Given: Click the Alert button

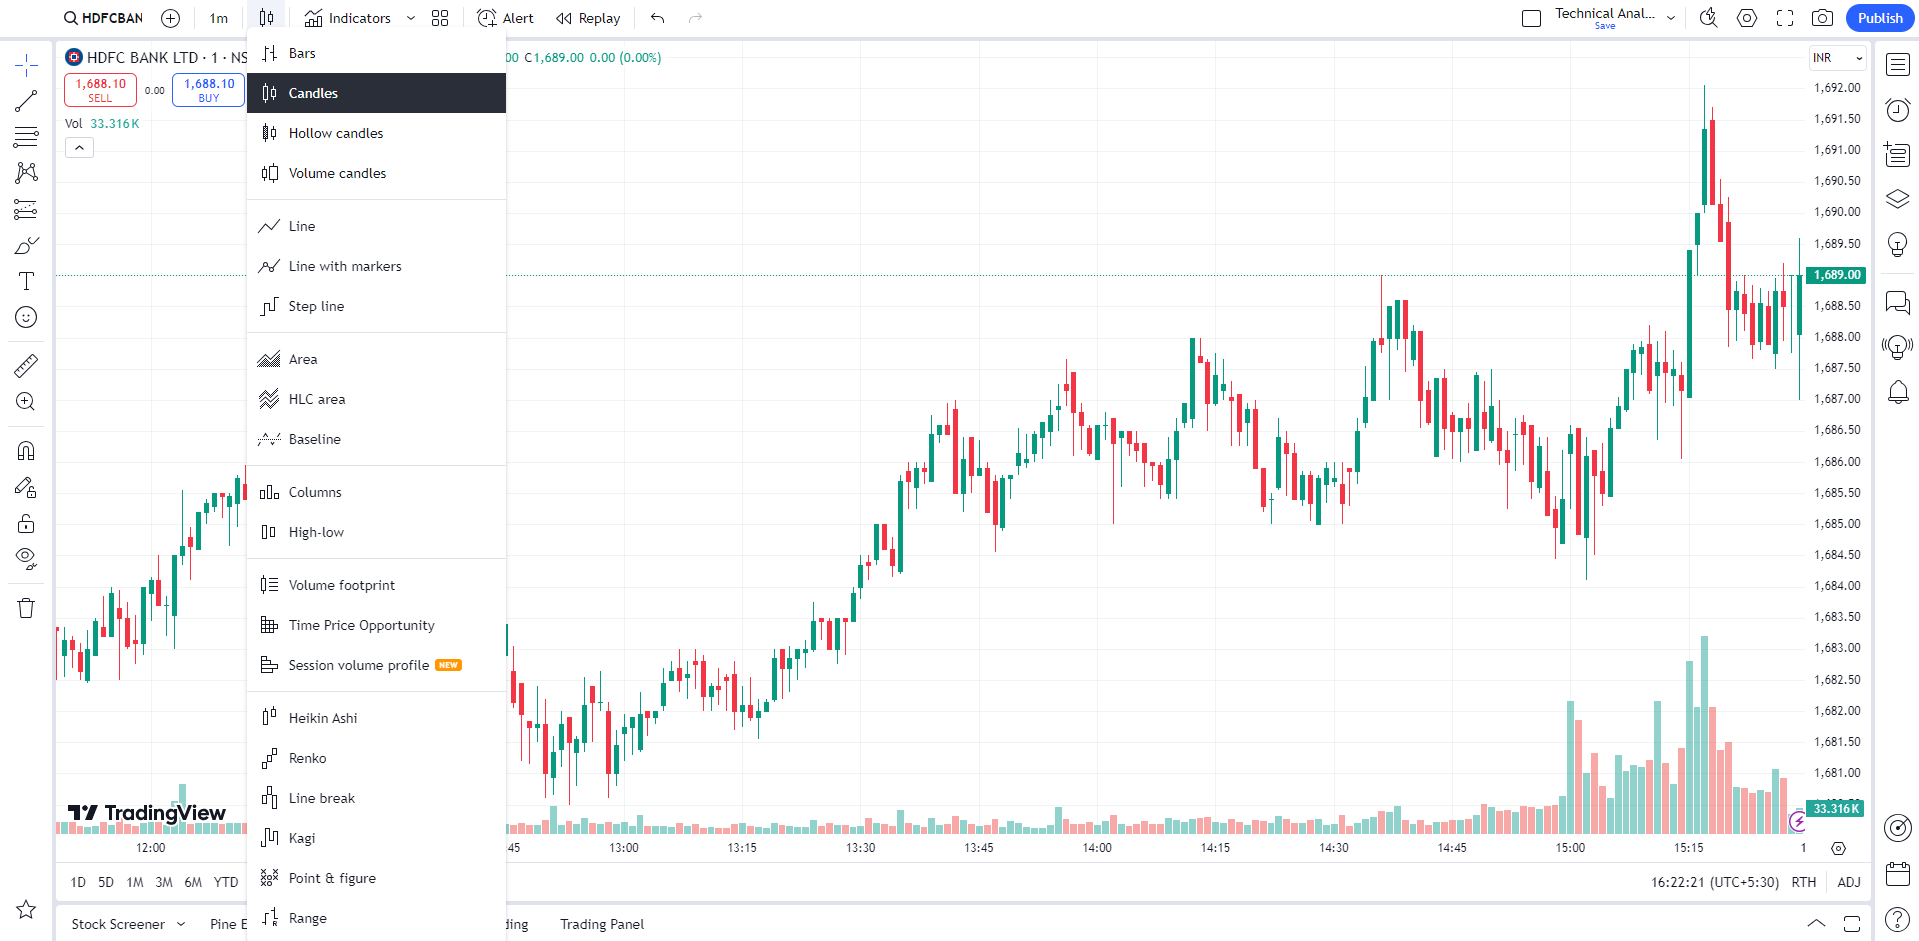Looking at the screenshot, I should pos(505,18).
